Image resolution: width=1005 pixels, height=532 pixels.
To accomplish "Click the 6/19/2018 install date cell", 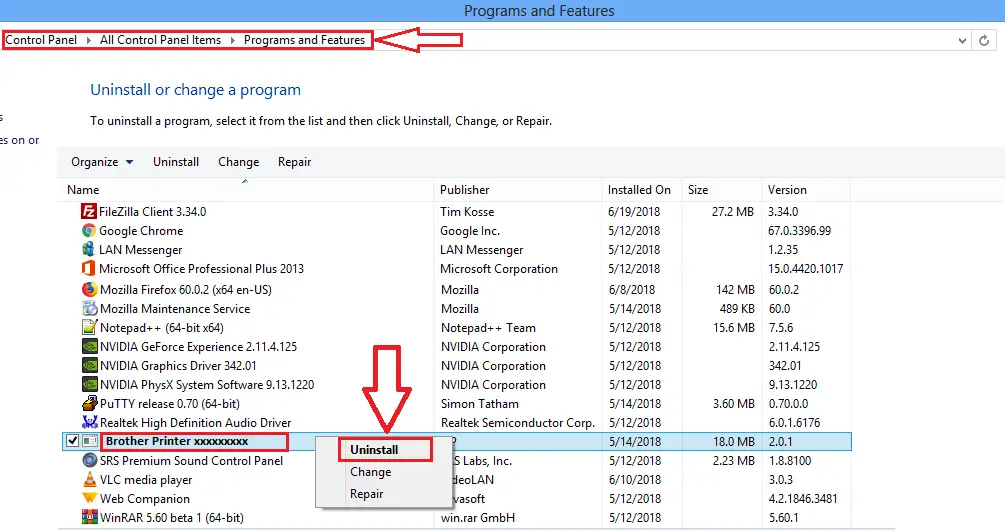I will (x=635, y=212).
